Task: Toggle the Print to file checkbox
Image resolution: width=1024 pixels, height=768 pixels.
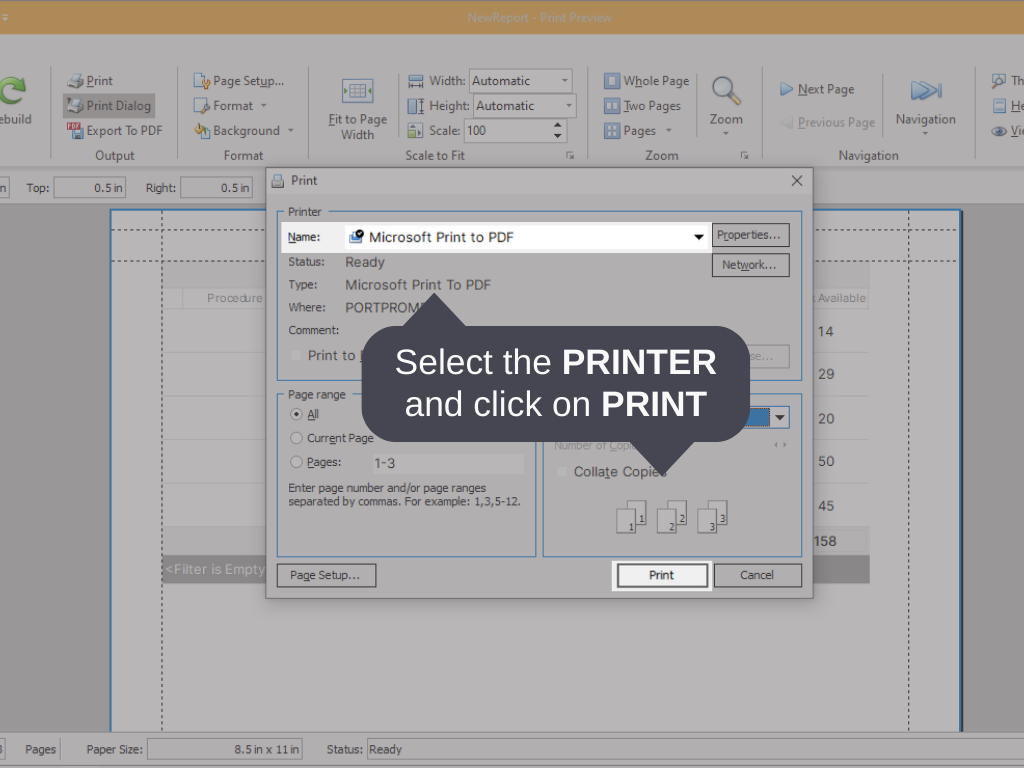Action: point(296,356)
